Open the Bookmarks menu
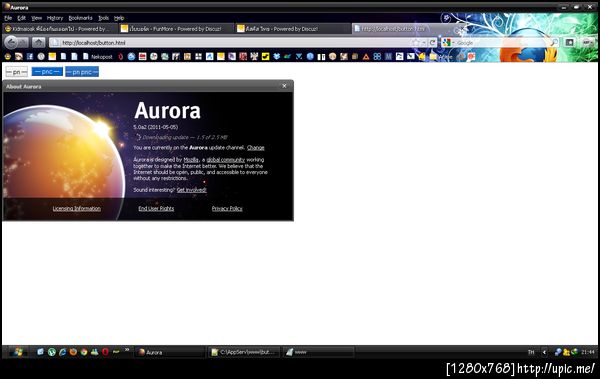Screen dimensions: 600x379 pos(80,18)
